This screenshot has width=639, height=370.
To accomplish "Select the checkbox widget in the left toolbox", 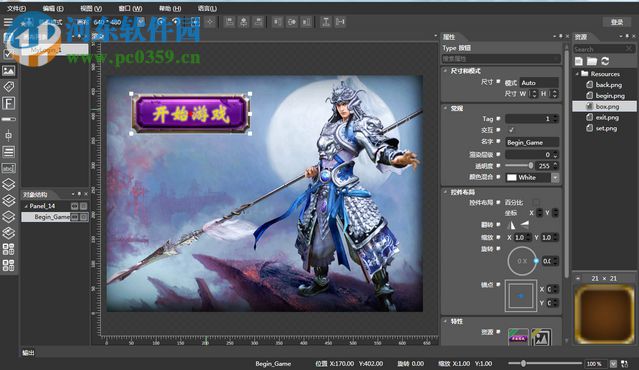I will pos(8,54).
